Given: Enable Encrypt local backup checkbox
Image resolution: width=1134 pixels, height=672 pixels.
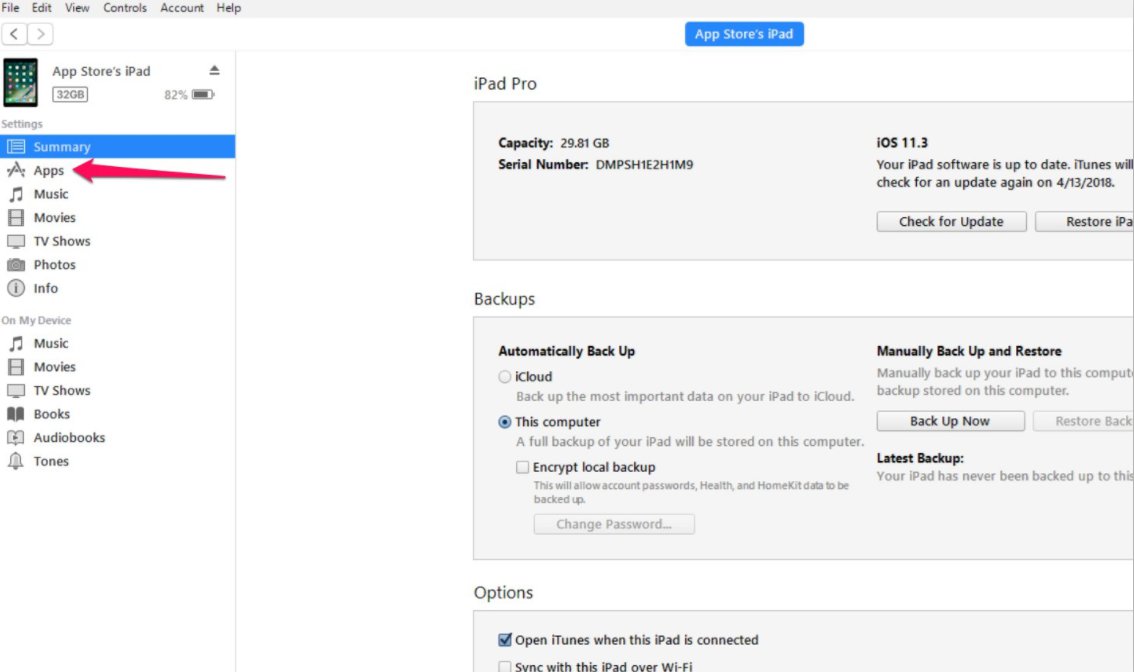Looking at the screenshot, I should pos(522,467).
